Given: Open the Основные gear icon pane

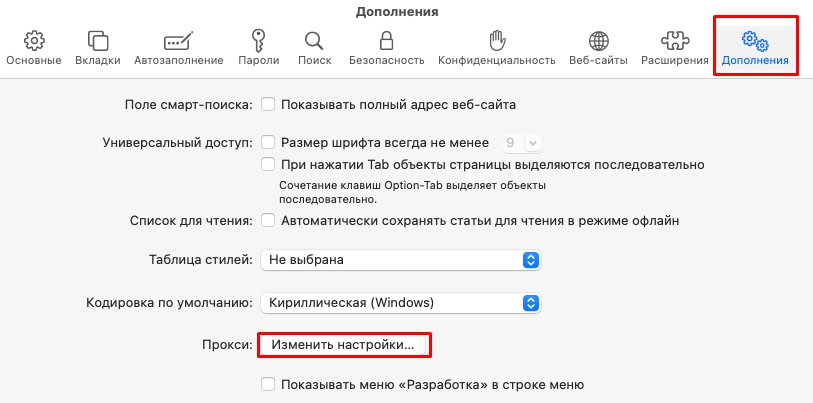Looking at the screenshot, I should pyautogui.click(x=34, y=41).
